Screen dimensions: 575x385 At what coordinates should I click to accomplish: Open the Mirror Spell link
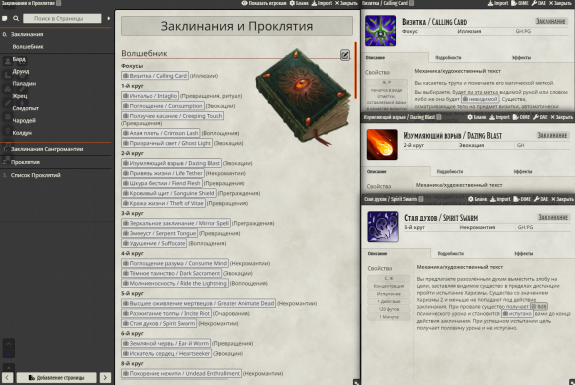176,223
